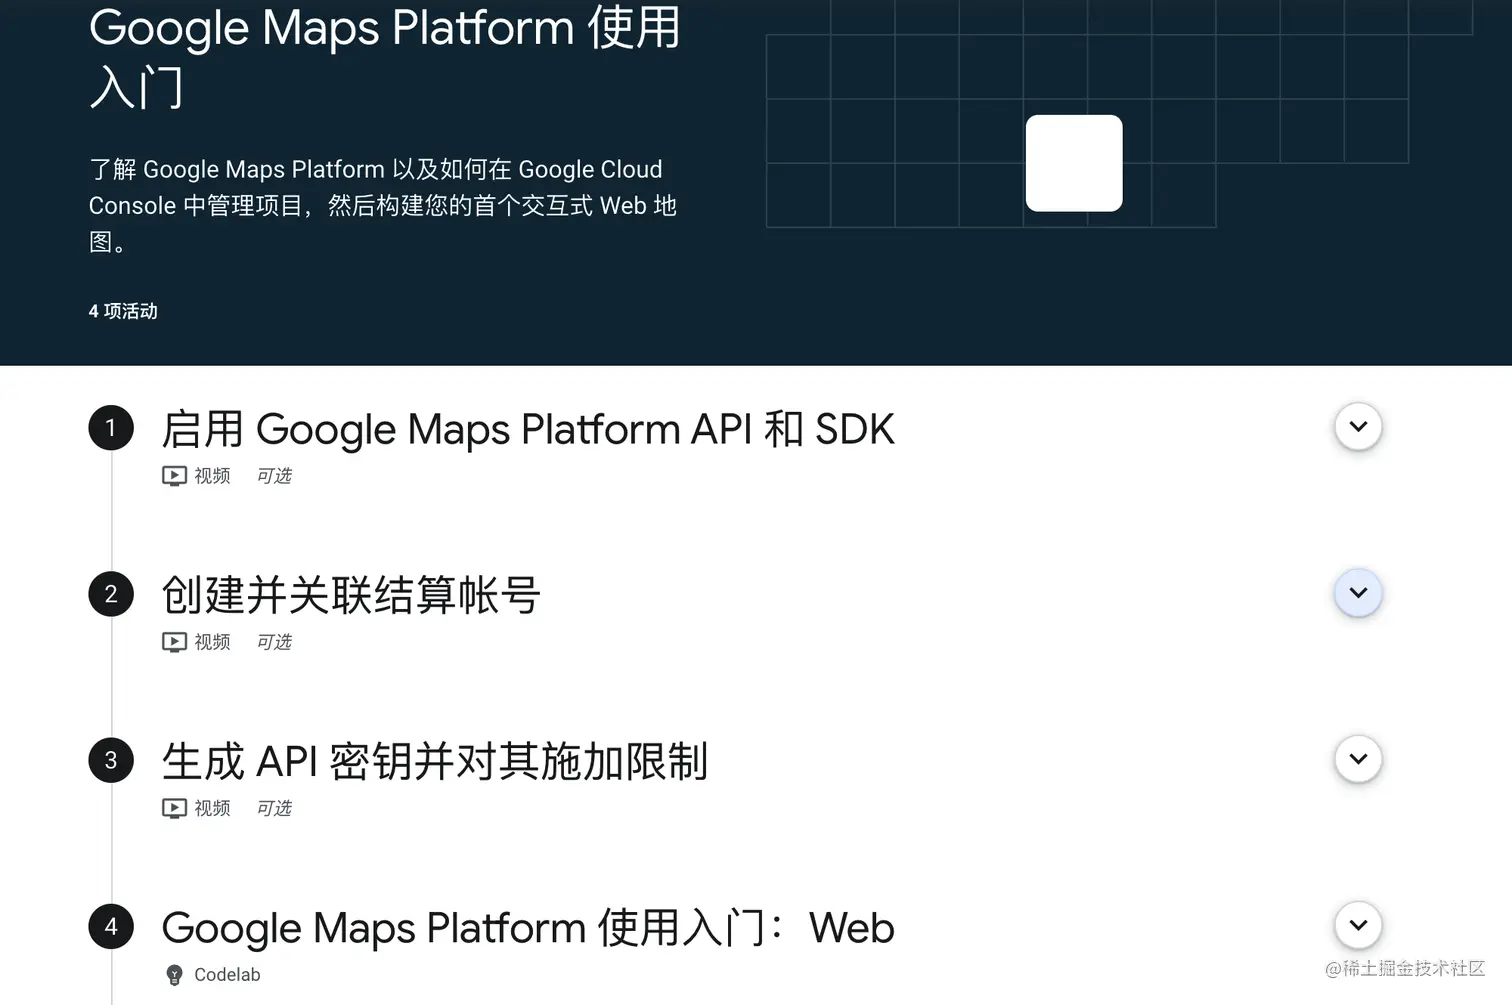The width and height of the screenshot is (1512, 1005).
Task: Click the step number 1 circle
Action: pos(111,428)
